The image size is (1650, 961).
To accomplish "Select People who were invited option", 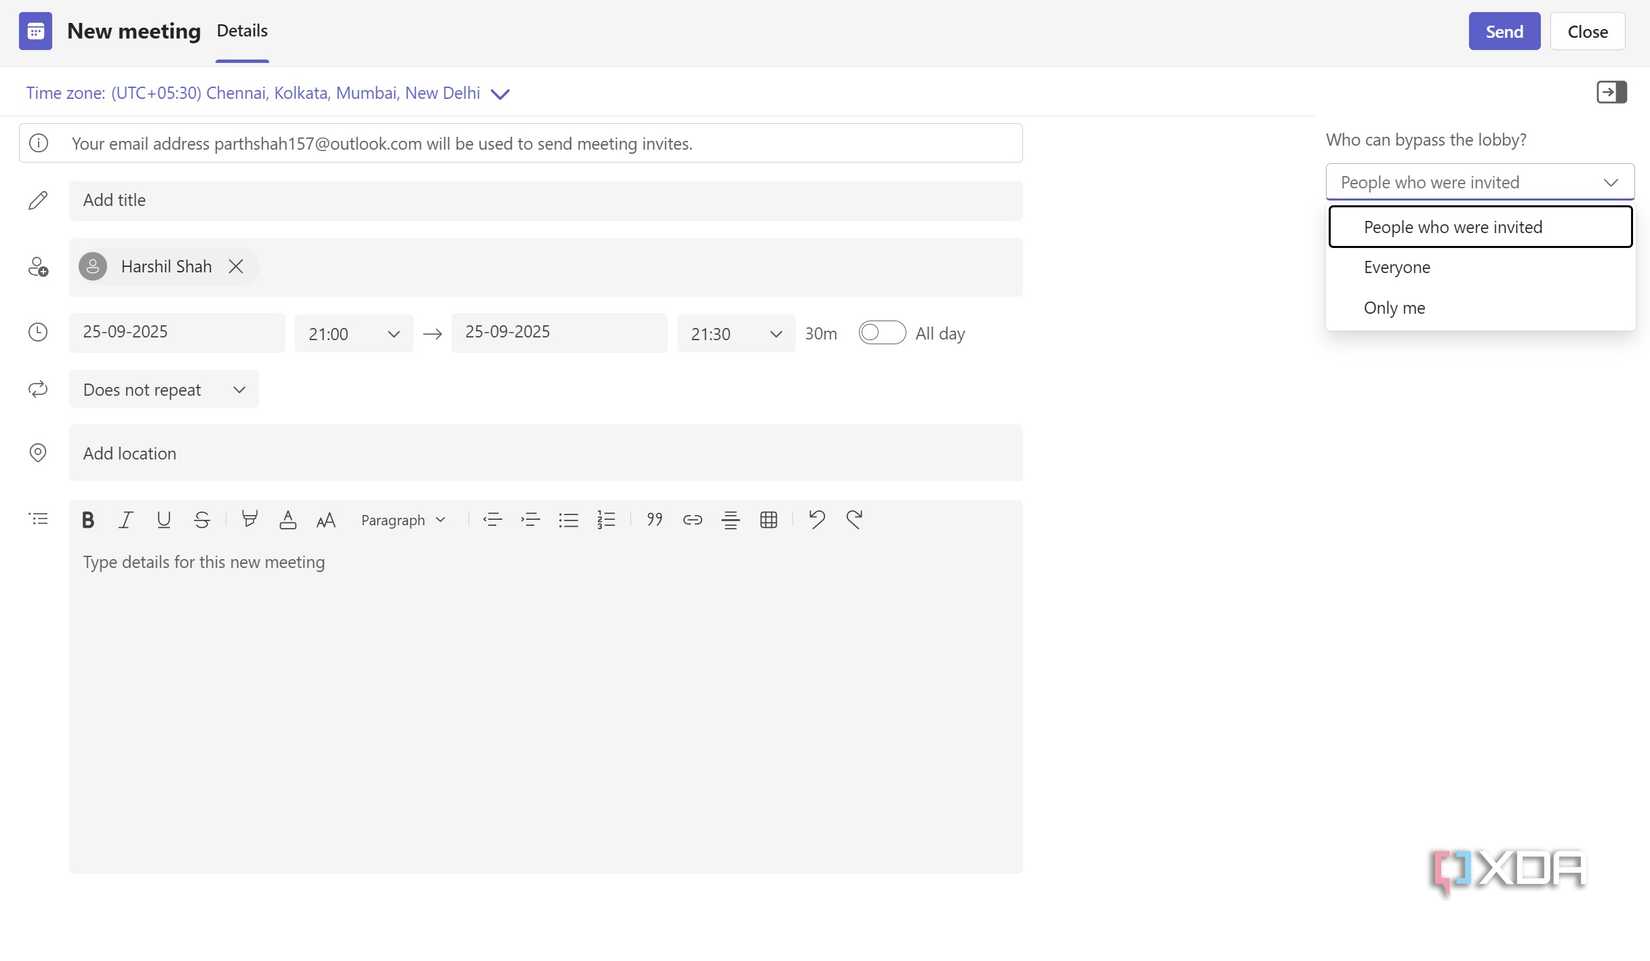I will [x=1480, y=227].
